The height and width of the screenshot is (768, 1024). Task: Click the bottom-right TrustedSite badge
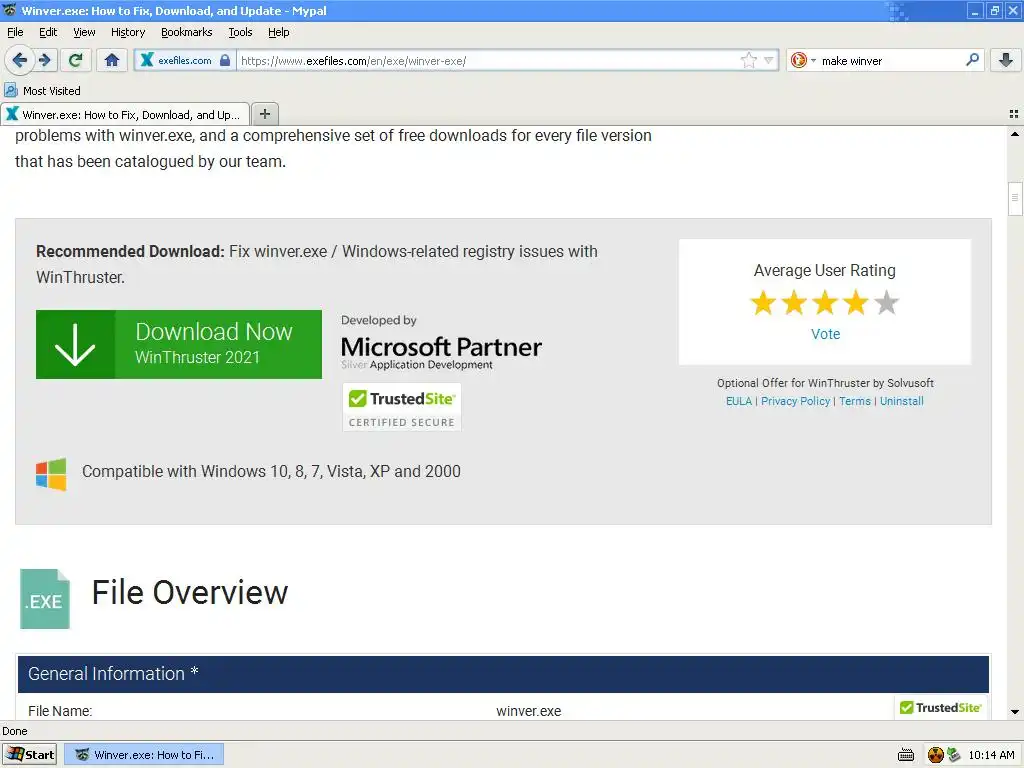(940, 707)
